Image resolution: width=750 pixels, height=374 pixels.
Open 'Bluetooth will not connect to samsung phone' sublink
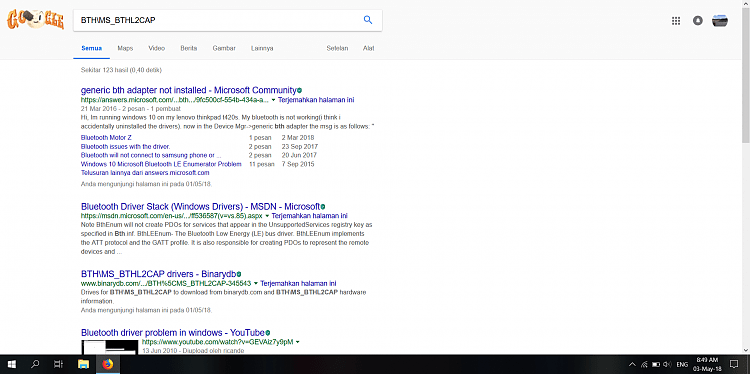pos(151,155)
